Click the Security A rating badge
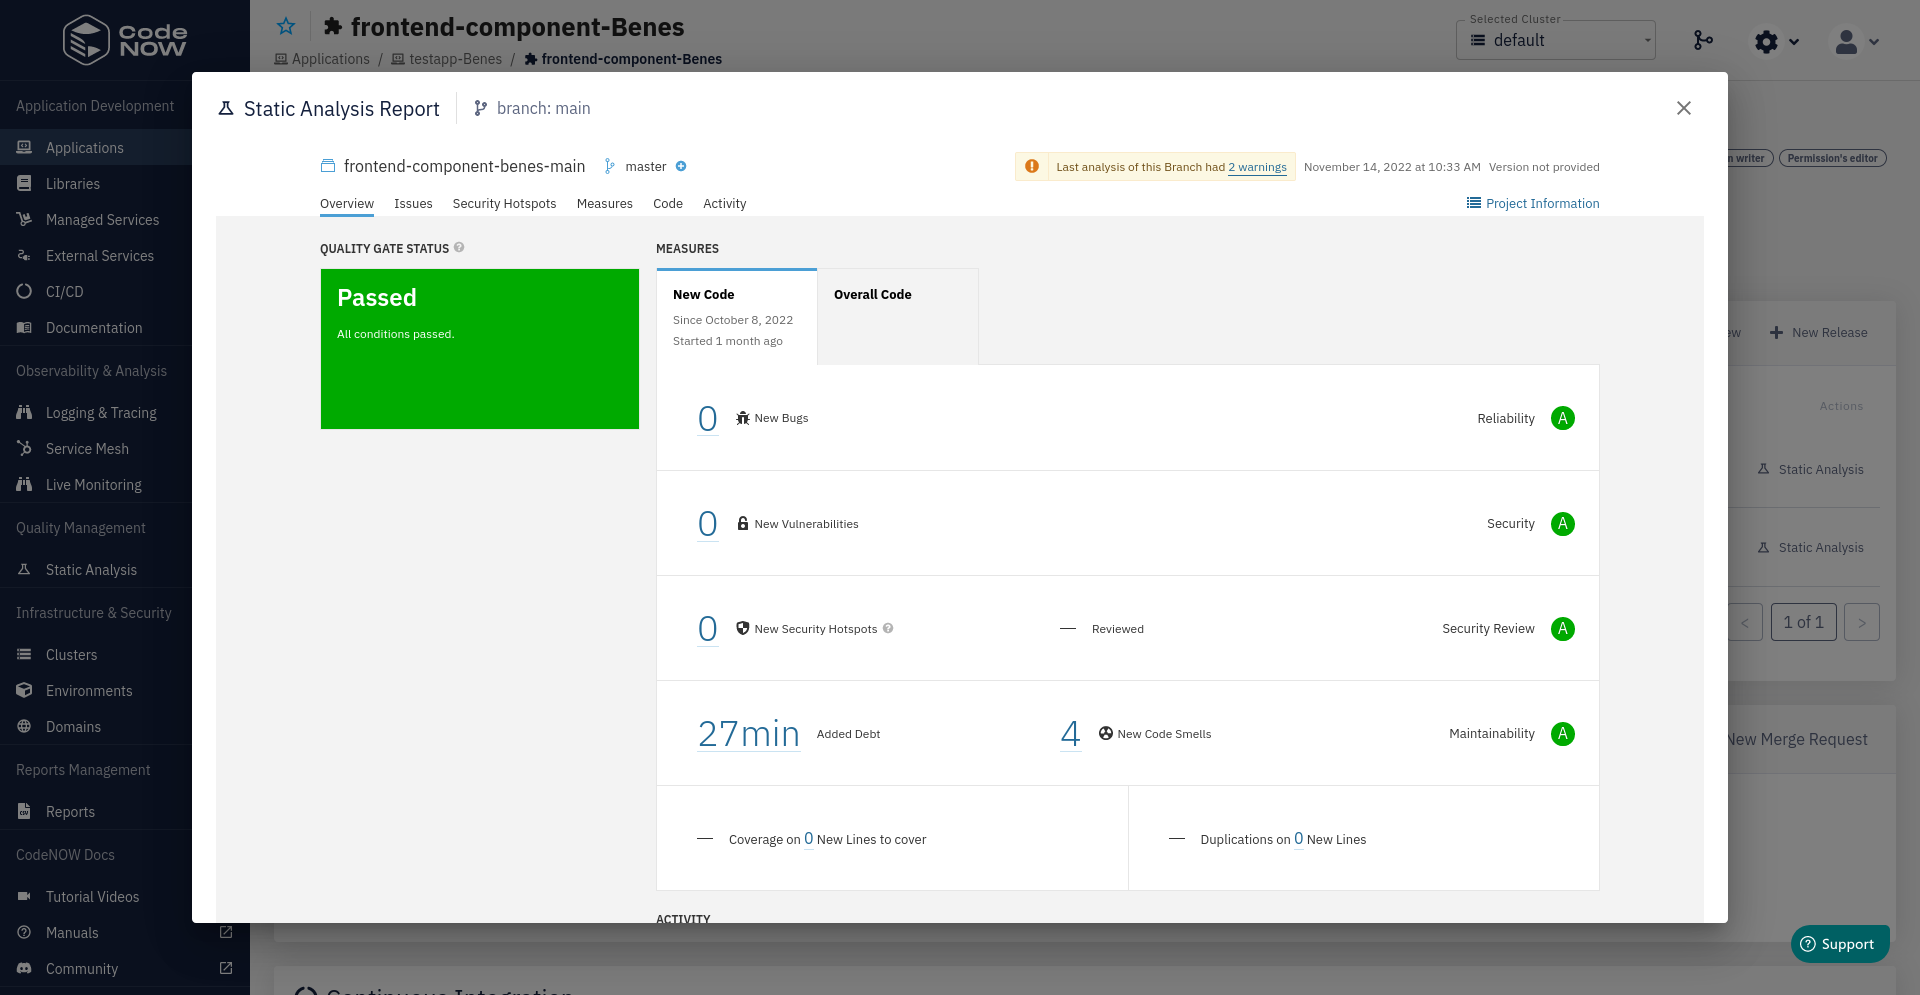 point(1563,523)
